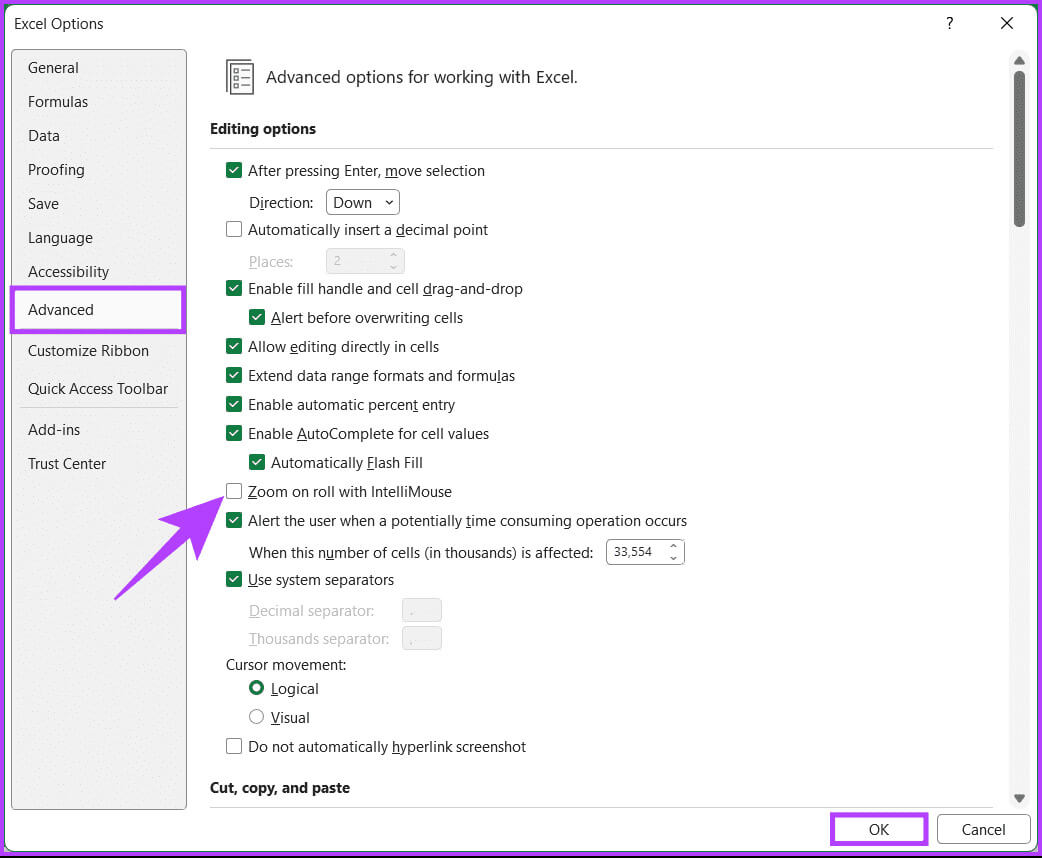The image size is (1042, 858).
Task: Open the Help question mark icon
Action: [949, 23]
